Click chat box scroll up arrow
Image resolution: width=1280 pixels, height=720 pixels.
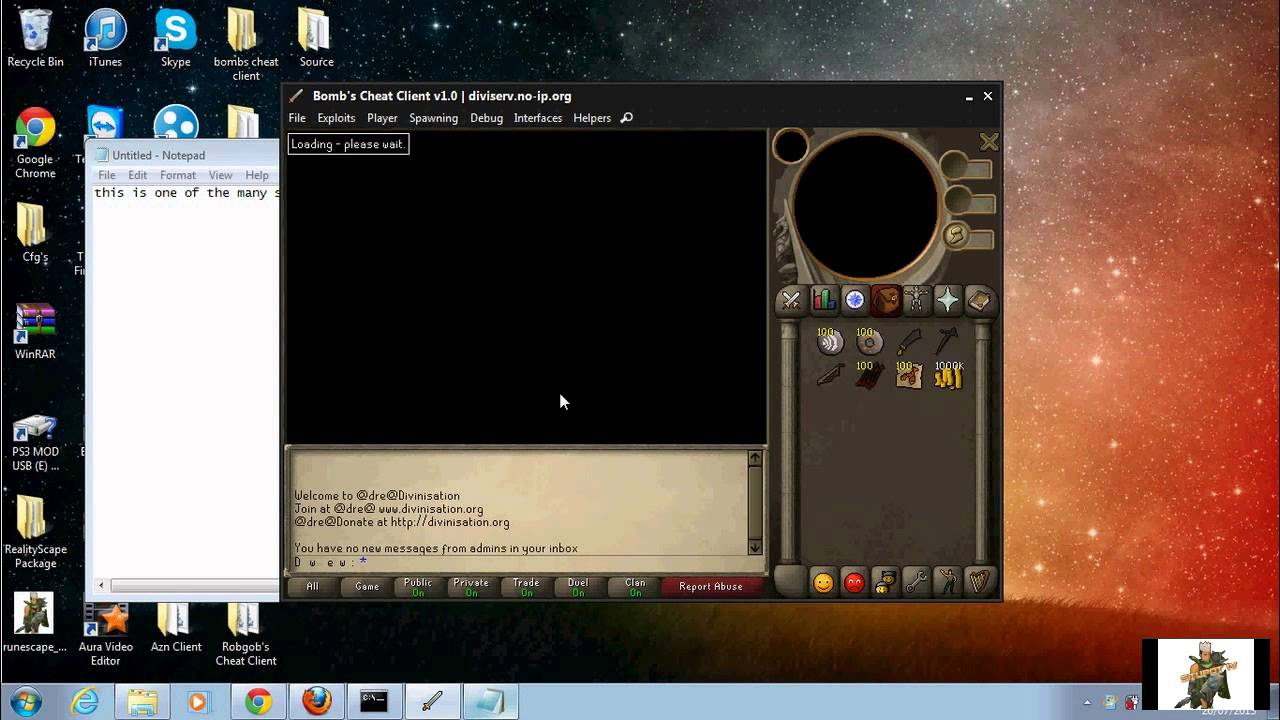755,458
